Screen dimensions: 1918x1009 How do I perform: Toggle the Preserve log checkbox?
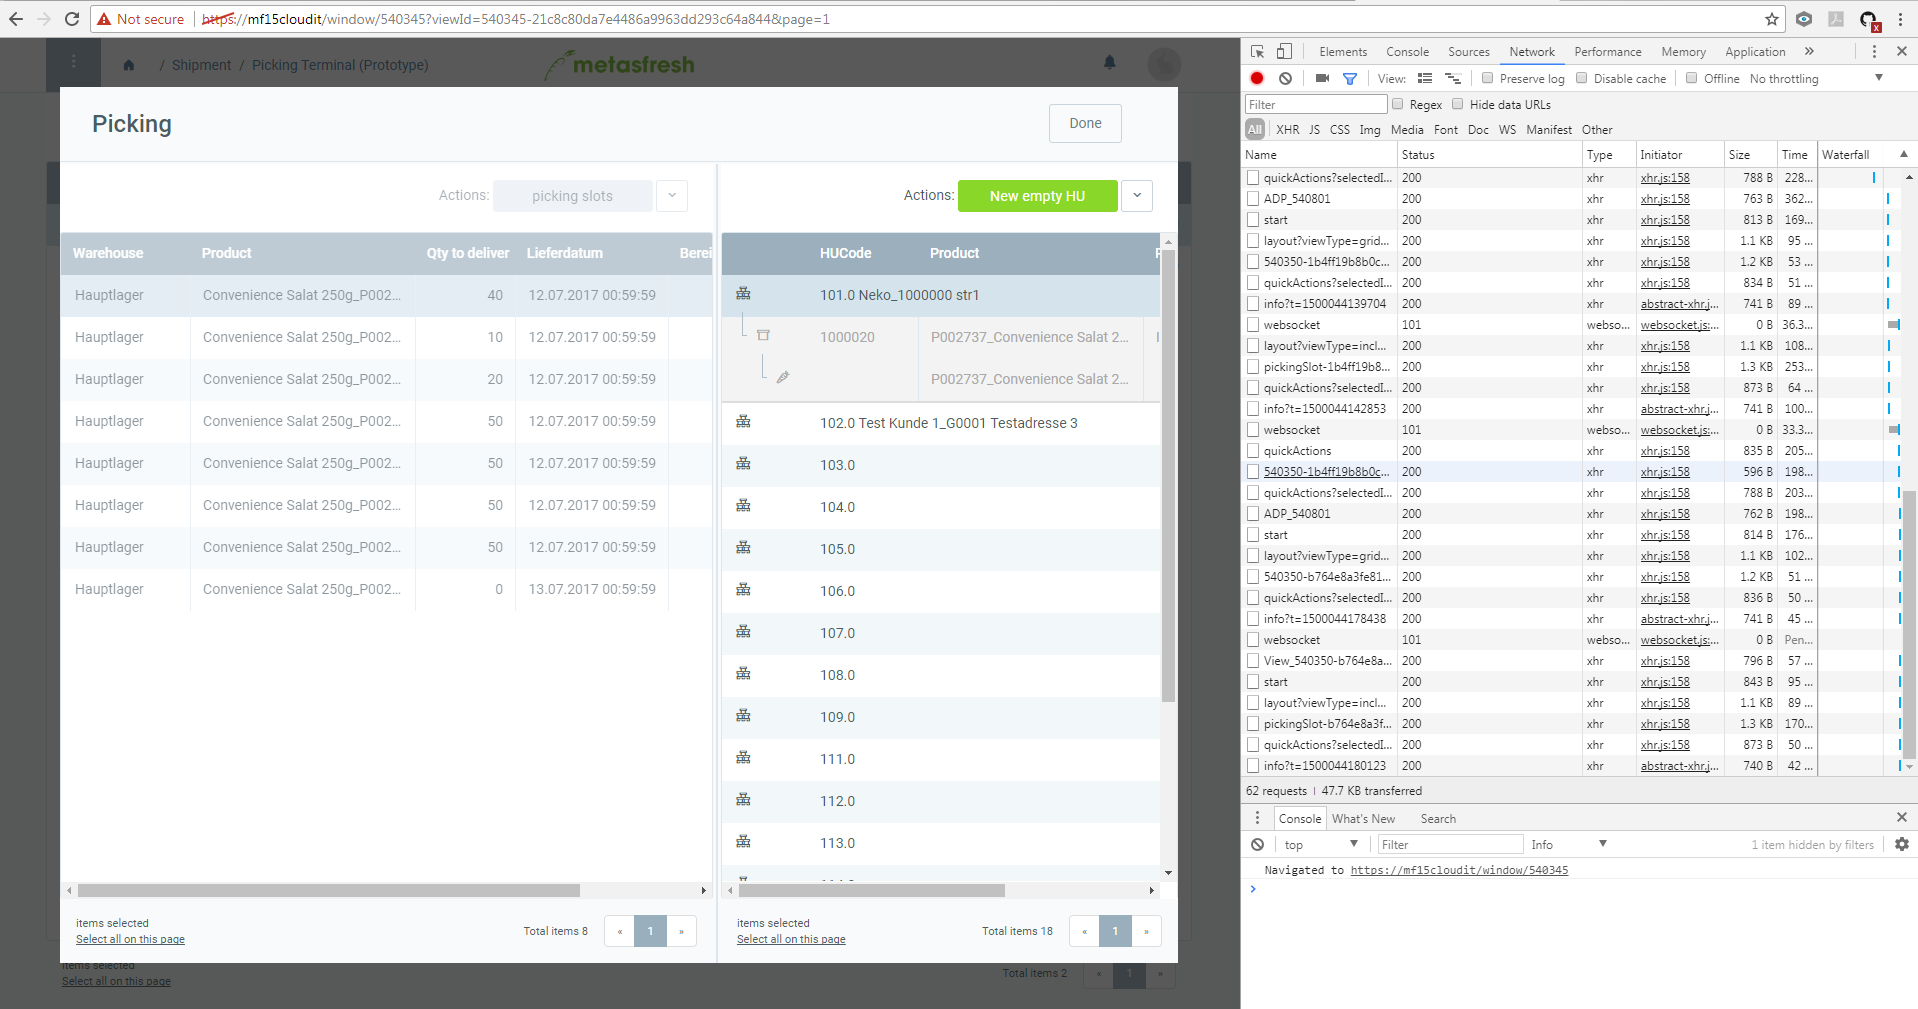1487,78
